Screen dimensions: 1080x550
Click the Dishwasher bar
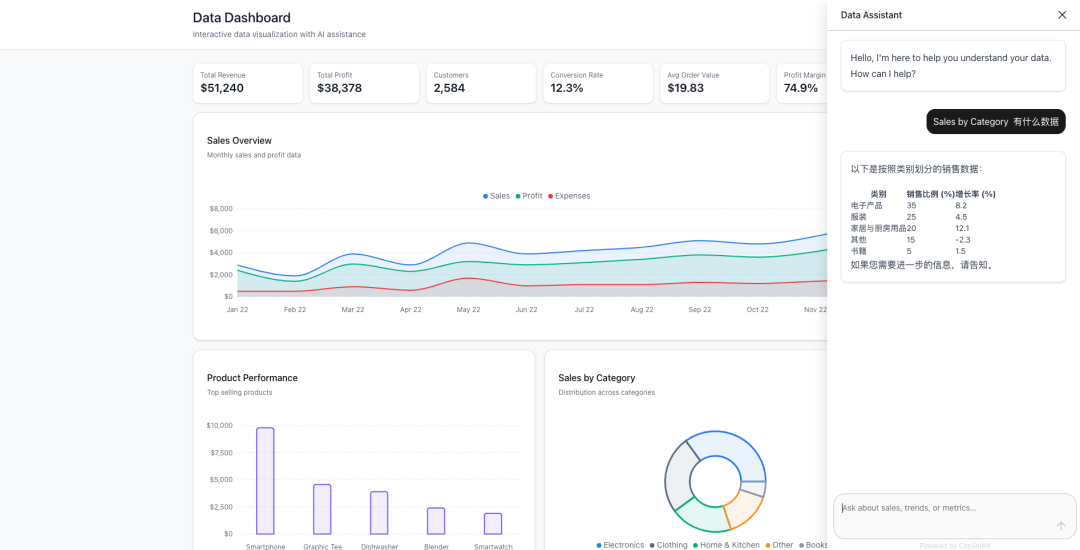click(x=379, y=513)
